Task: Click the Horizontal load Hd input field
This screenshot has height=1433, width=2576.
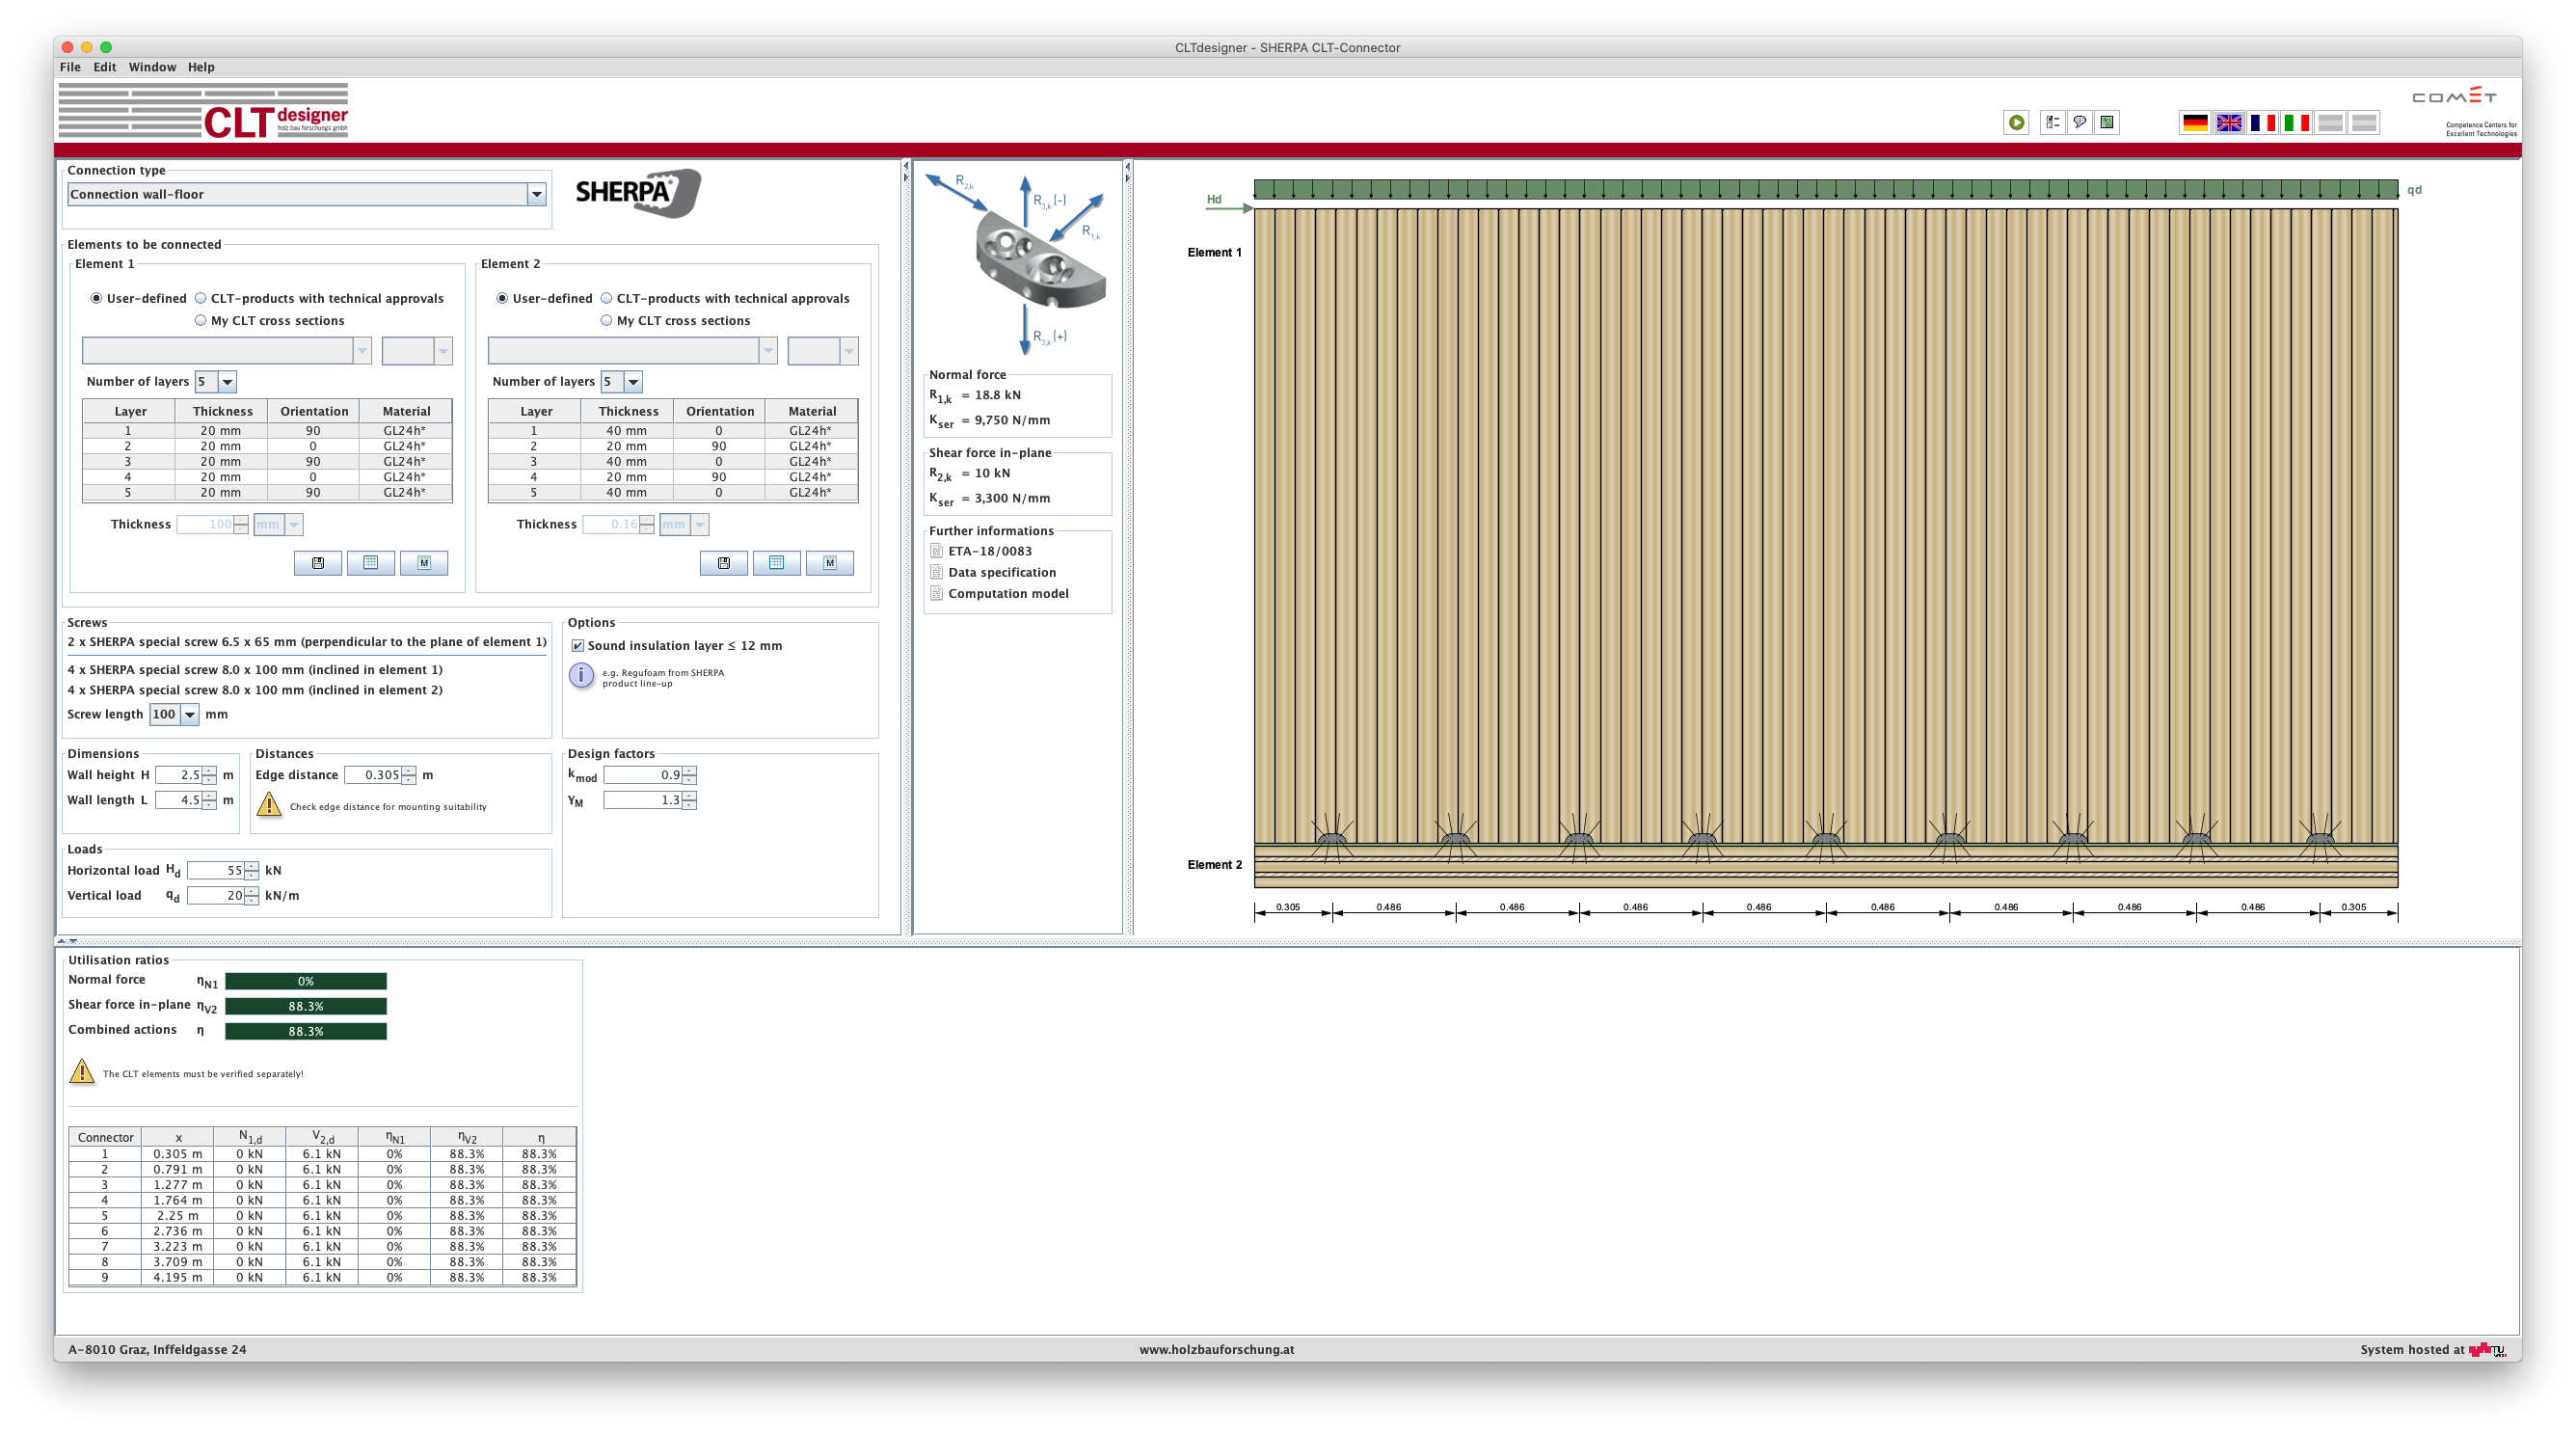Action: pyautogui.click(x=216, y=870)
